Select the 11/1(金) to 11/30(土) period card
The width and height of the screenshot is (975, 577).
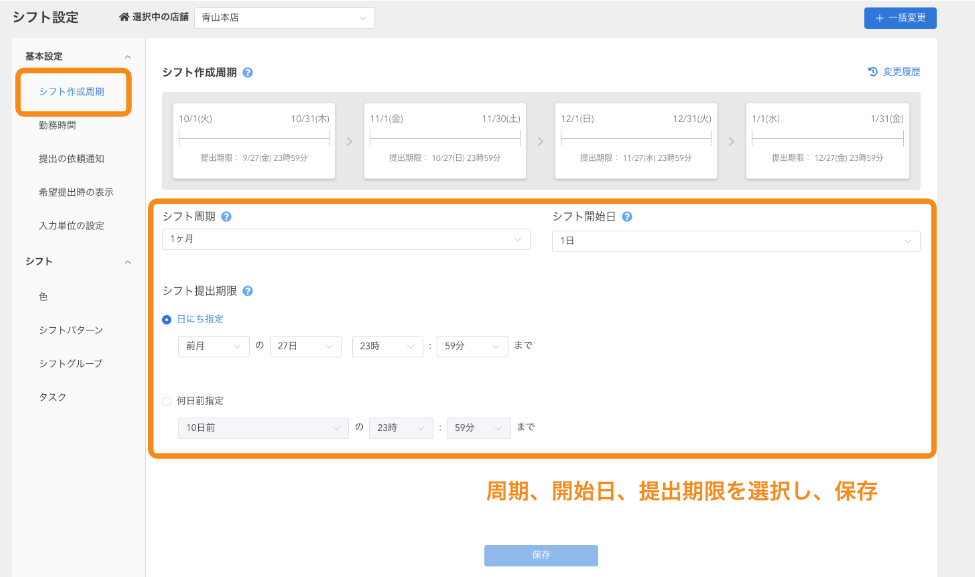pyautogui.click(x=445, y=141)
